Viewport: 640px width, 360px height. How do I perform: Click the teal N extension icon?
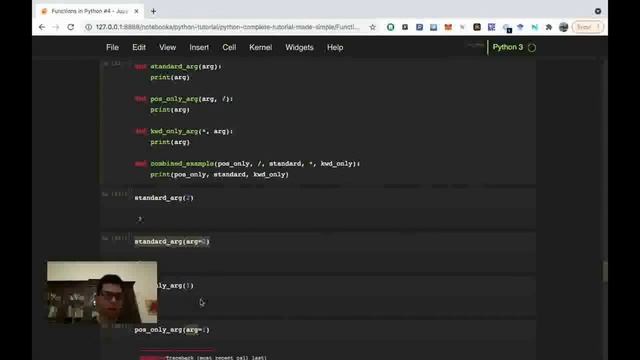coord(534,27)
